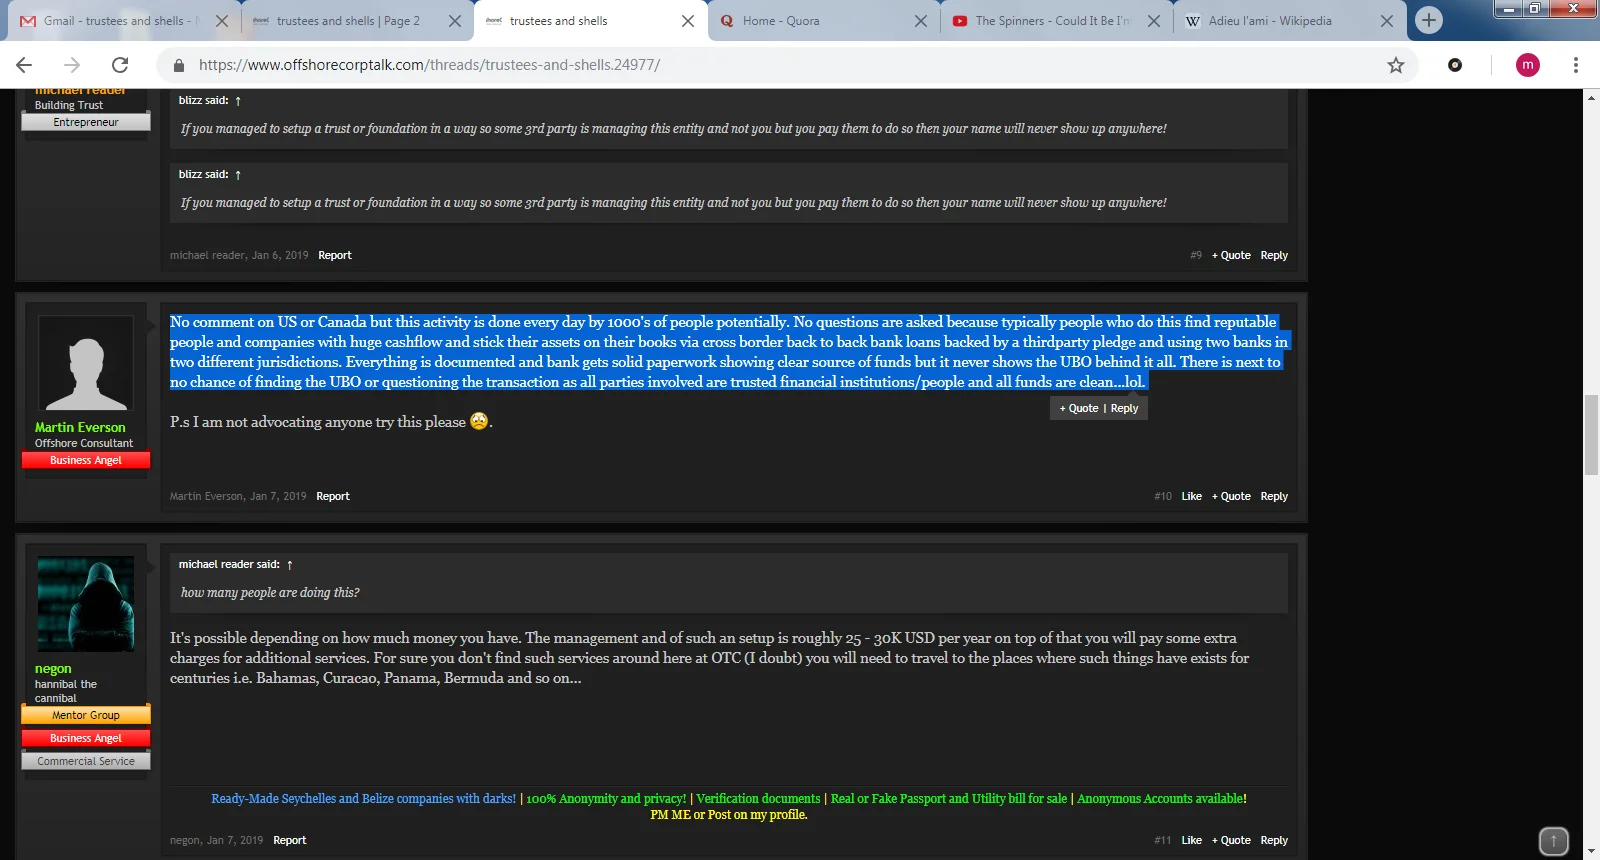Quote post #9 with + Quote

coord(1231,255)
